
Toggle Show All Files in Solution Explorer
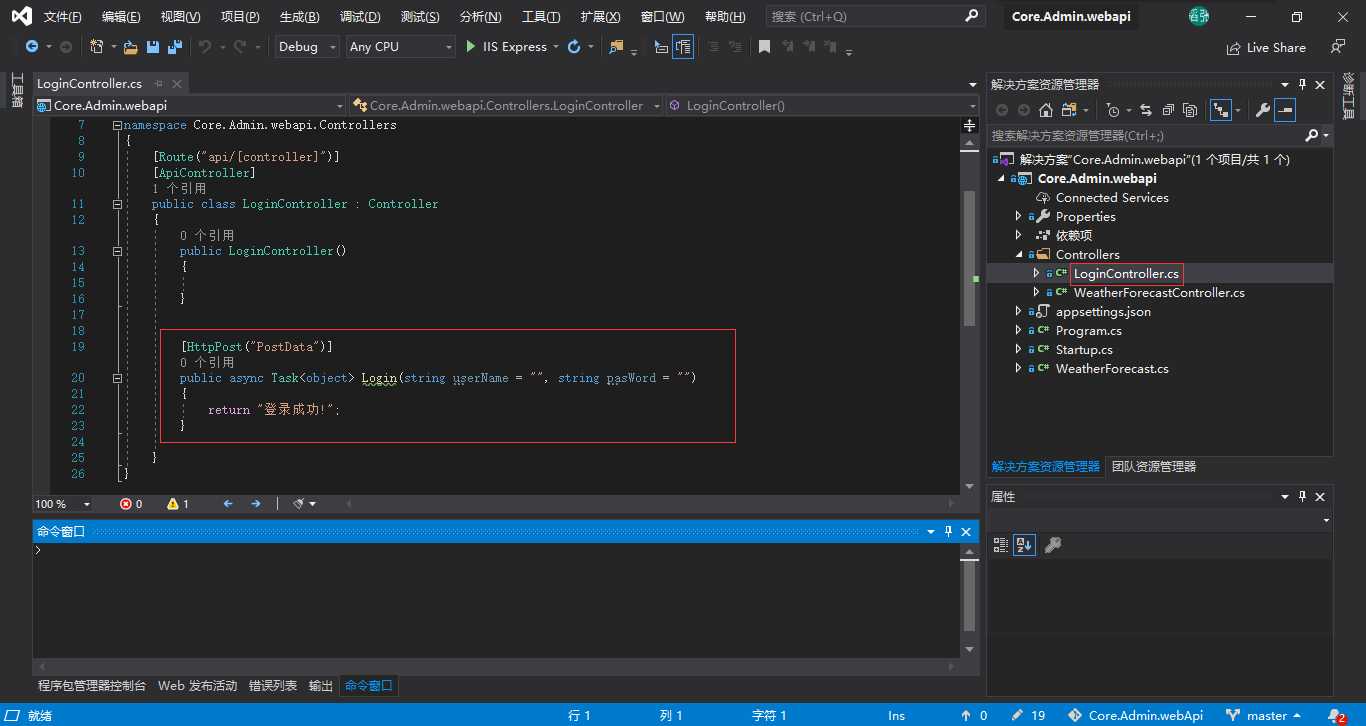pos(1189,110)
